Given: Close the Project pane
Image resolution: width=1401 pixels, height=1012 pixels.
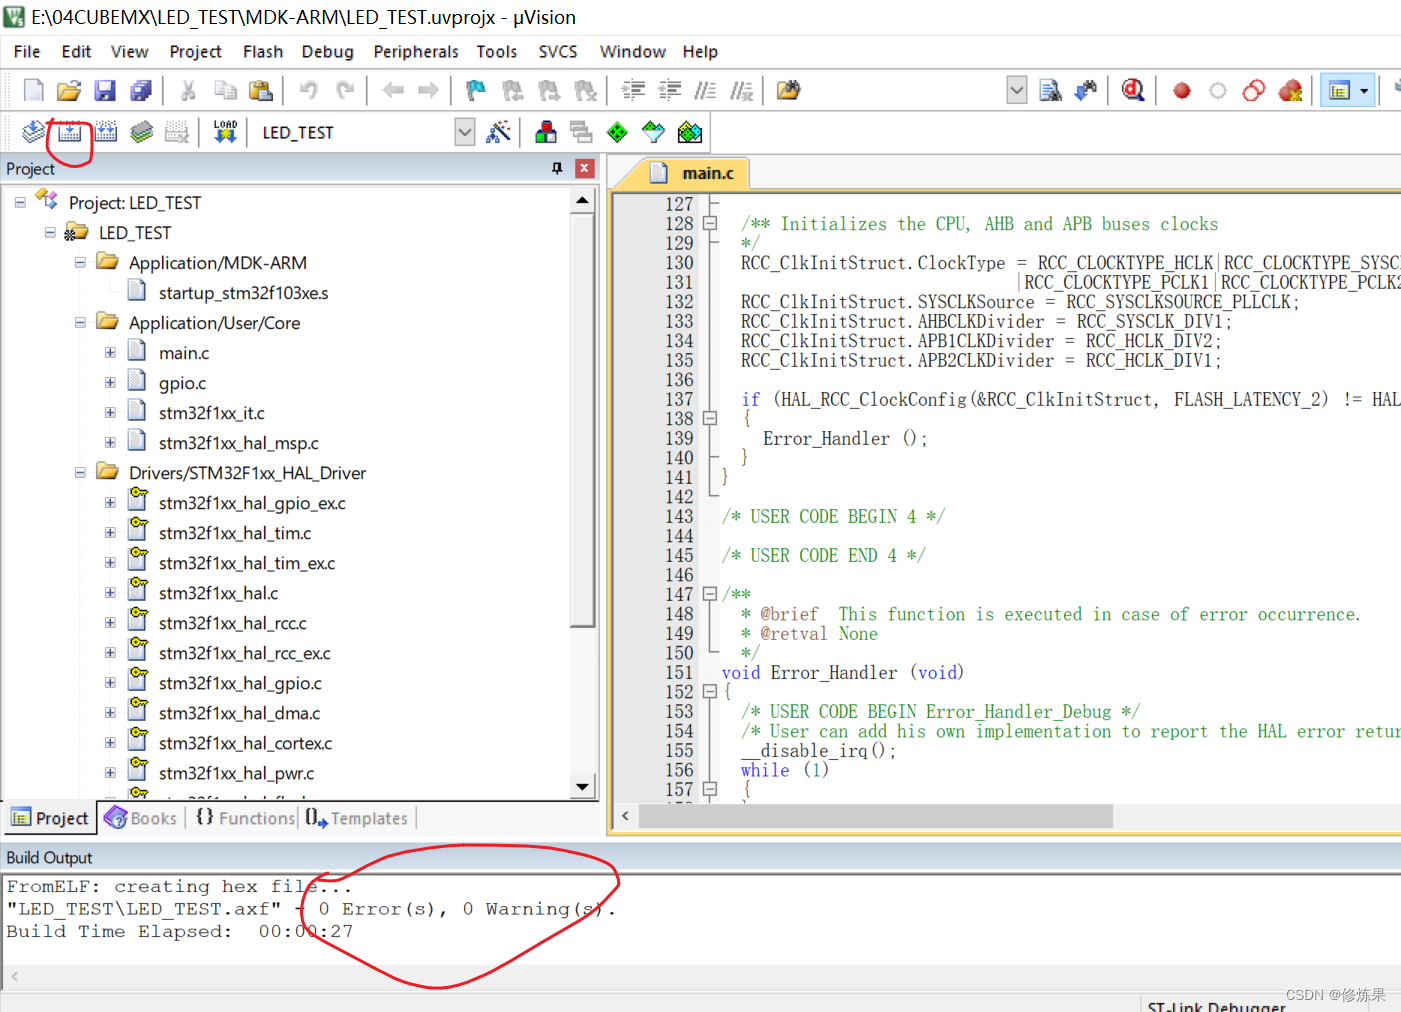Looking at the screenshot, I should point(585,168).
